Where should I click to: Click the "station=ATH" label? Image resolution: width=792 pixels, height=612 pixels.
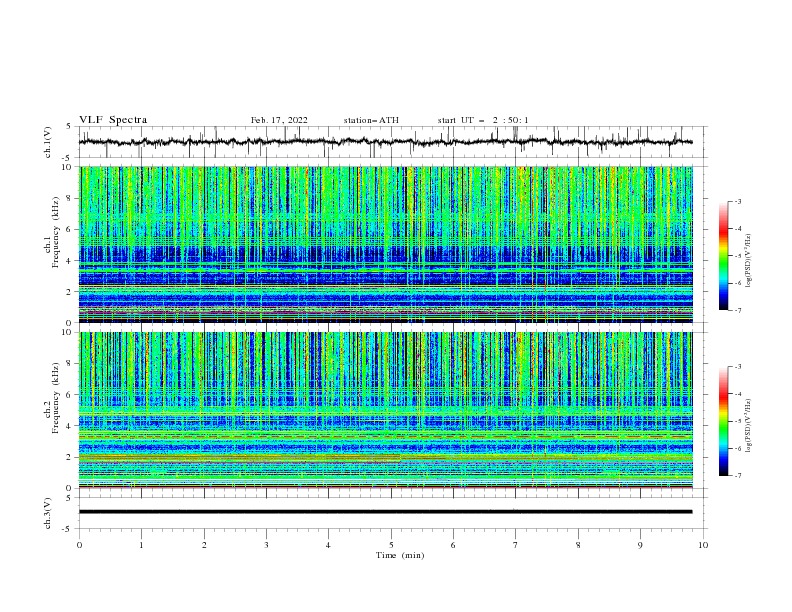[x=371, y=120]
